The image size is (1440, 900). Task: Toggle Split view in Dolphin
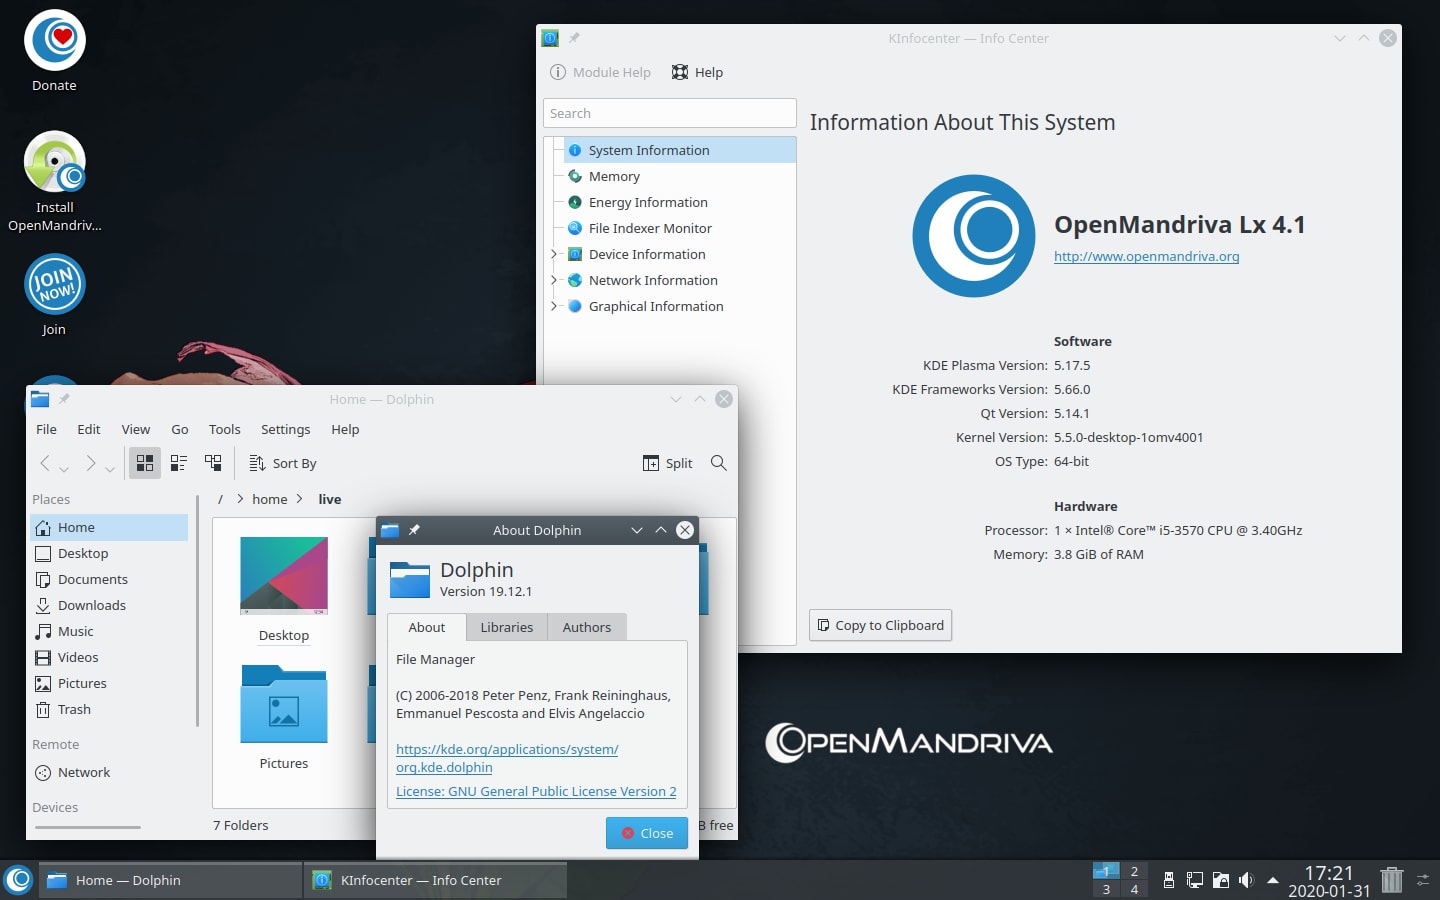(x=667, y=463)
